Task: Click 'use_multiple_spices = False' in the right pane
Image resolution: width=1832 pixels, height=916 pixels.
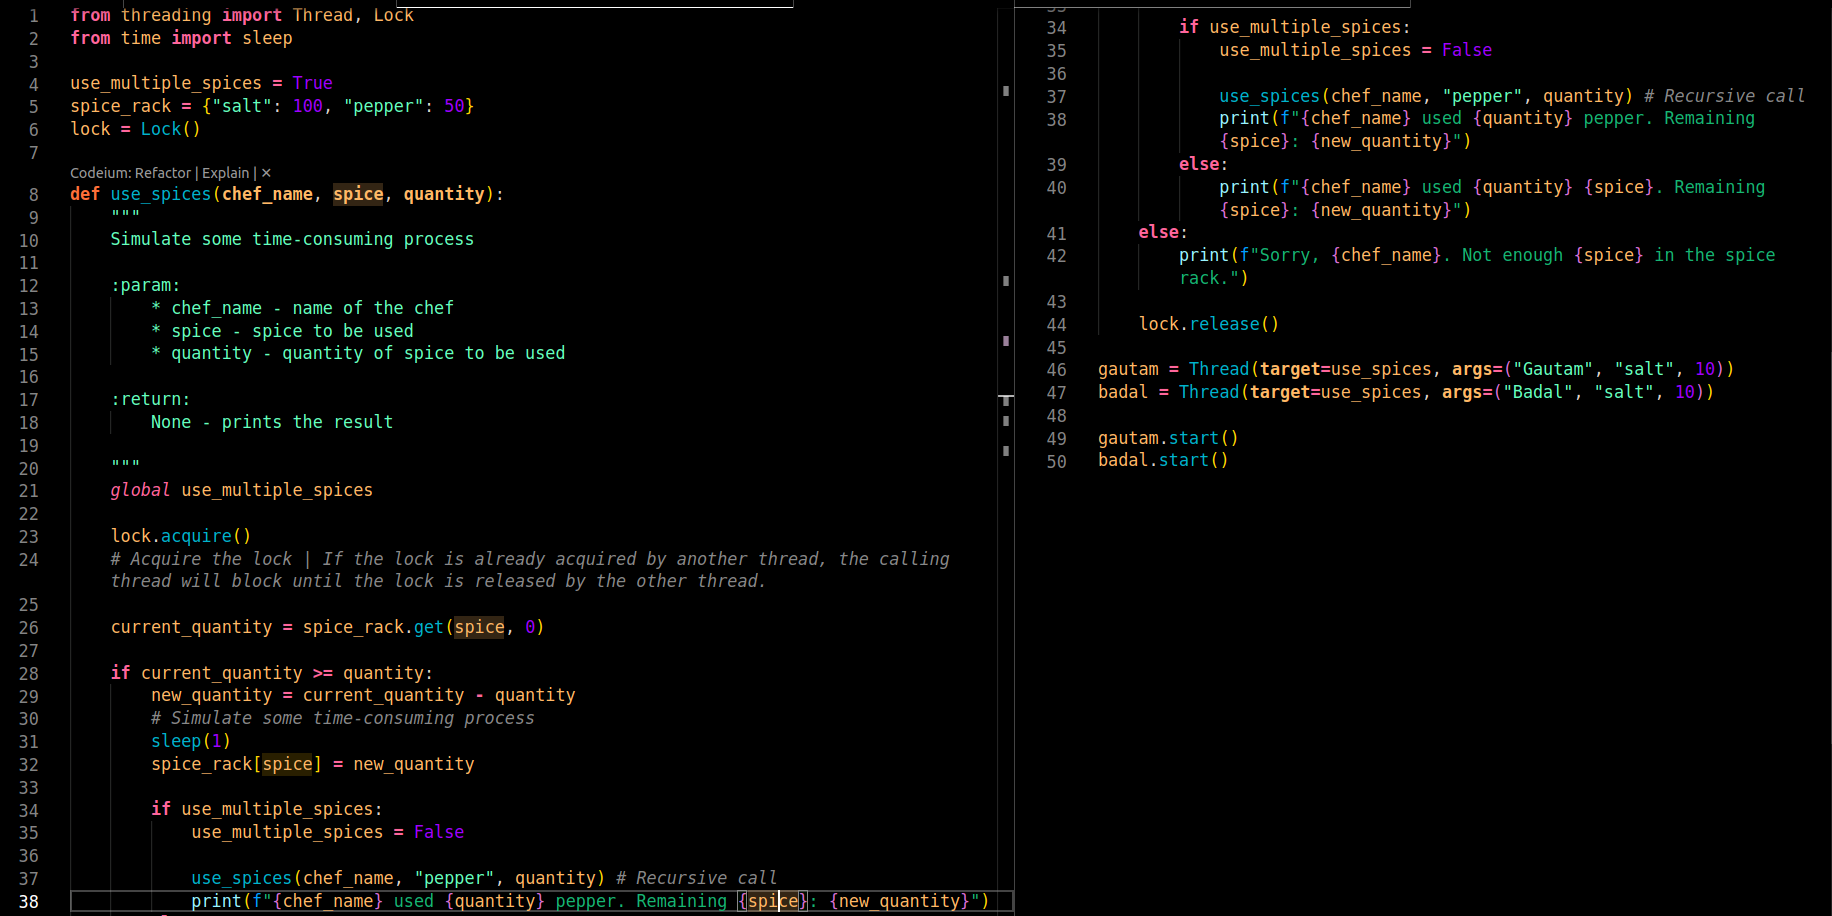Action: [x=1355, y=50]
